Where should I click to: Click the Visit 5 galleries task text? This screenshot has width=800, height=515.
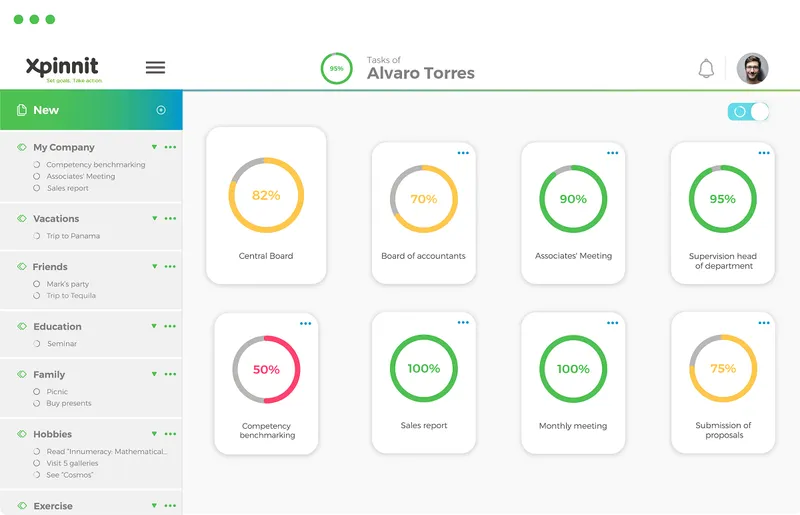pos(72,463)
